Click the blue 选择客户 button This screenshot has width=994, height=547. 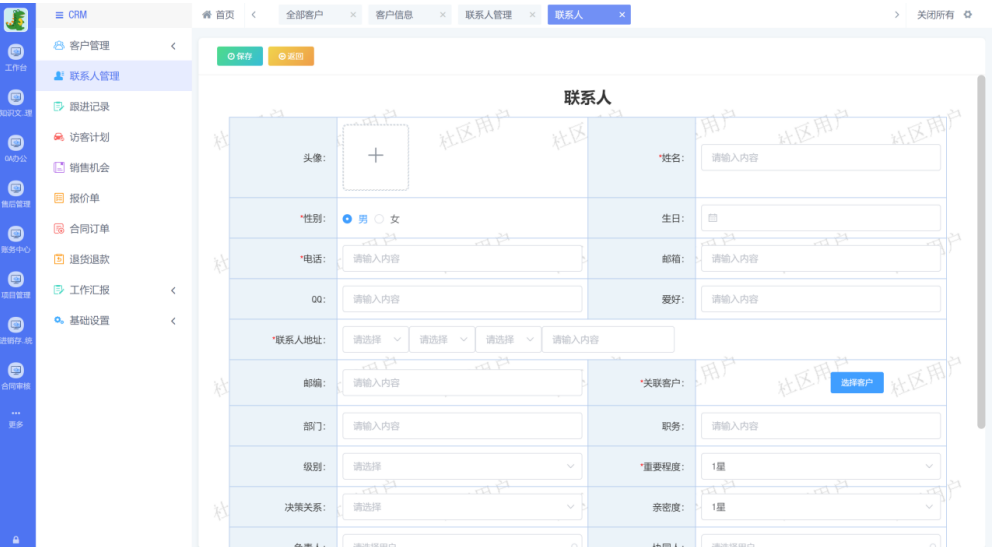coord(856,382)
